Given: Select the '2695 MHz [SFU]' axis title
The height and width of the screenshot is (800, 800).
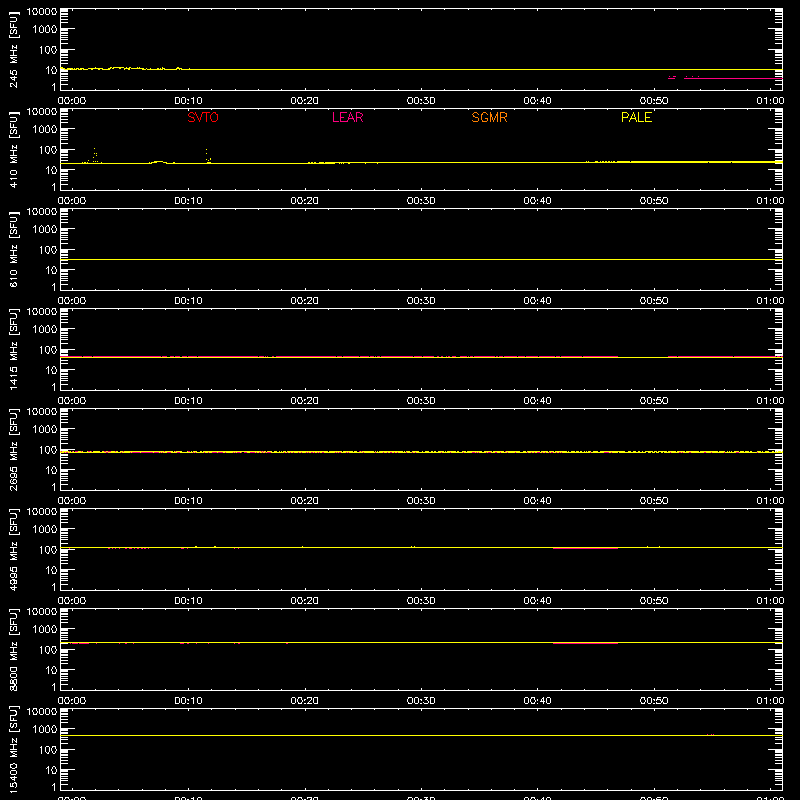Looking at the screenshot, I should pyautogui.click(x=13, y=449).
